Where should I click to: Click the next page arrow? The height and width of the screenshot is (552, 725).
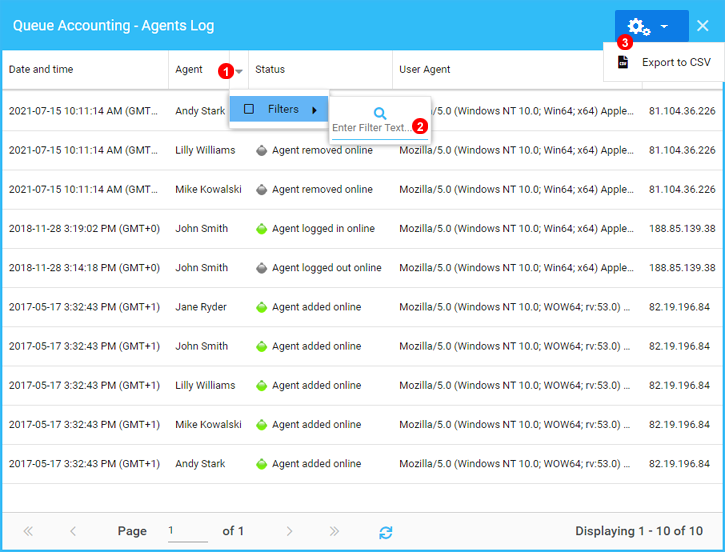[289, 532]
